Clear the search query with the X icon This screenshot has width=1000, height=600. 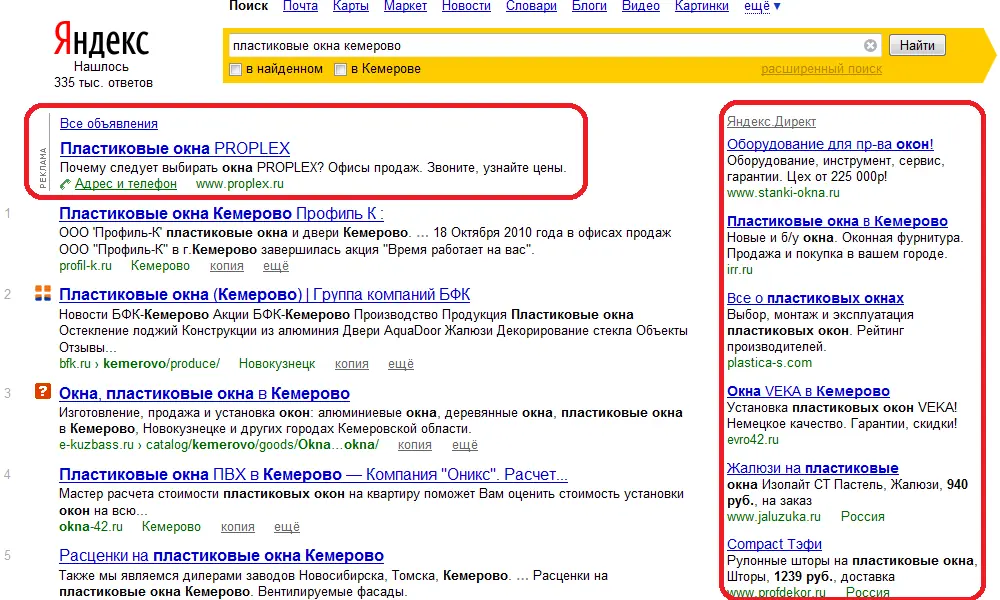(x=870, y=45)
